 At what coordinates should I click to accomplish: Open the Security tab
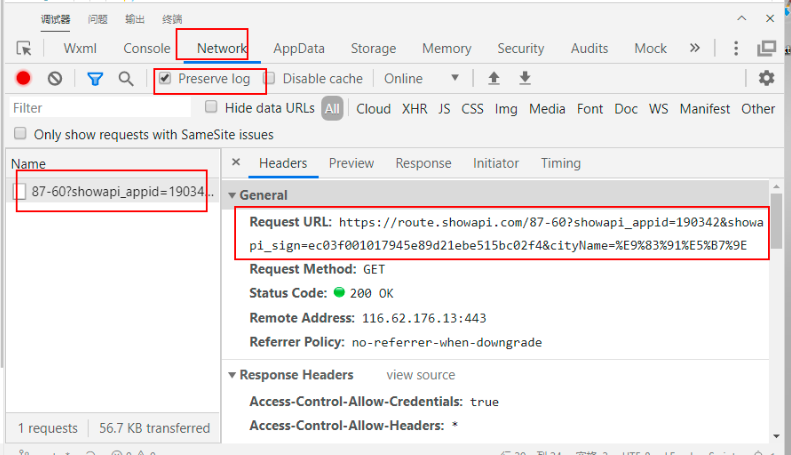(521, 48)
